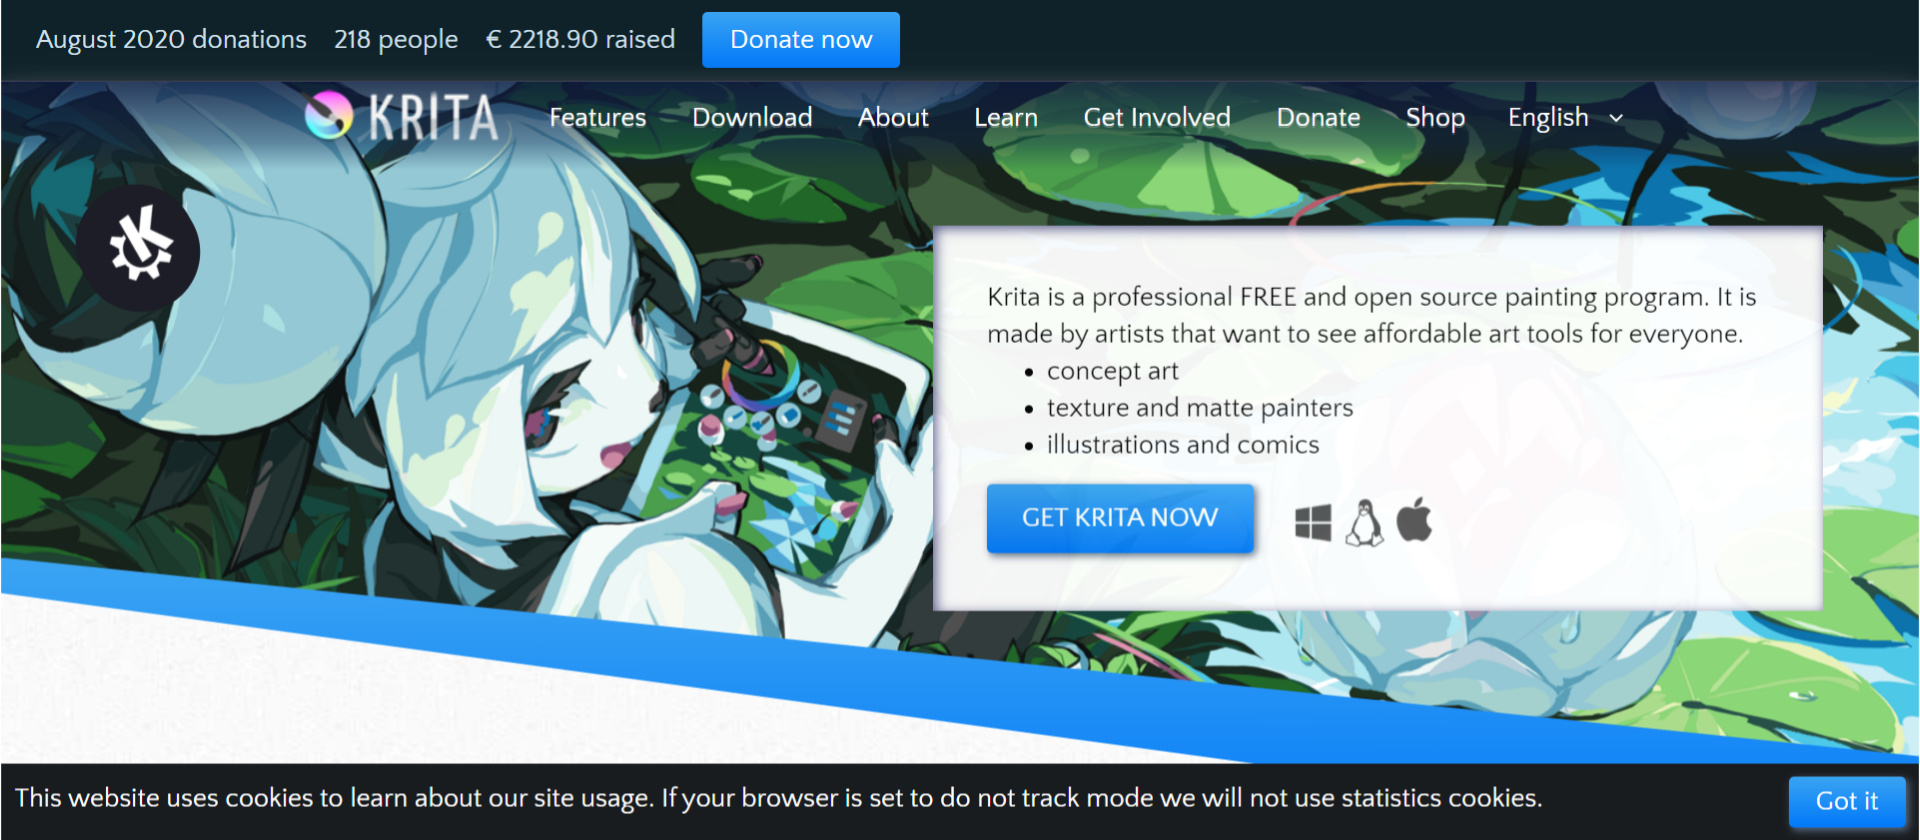Click the Apple macOS icon
Image resolution: width=1920 pixels, height=840 pixels.
[1414, 520]
